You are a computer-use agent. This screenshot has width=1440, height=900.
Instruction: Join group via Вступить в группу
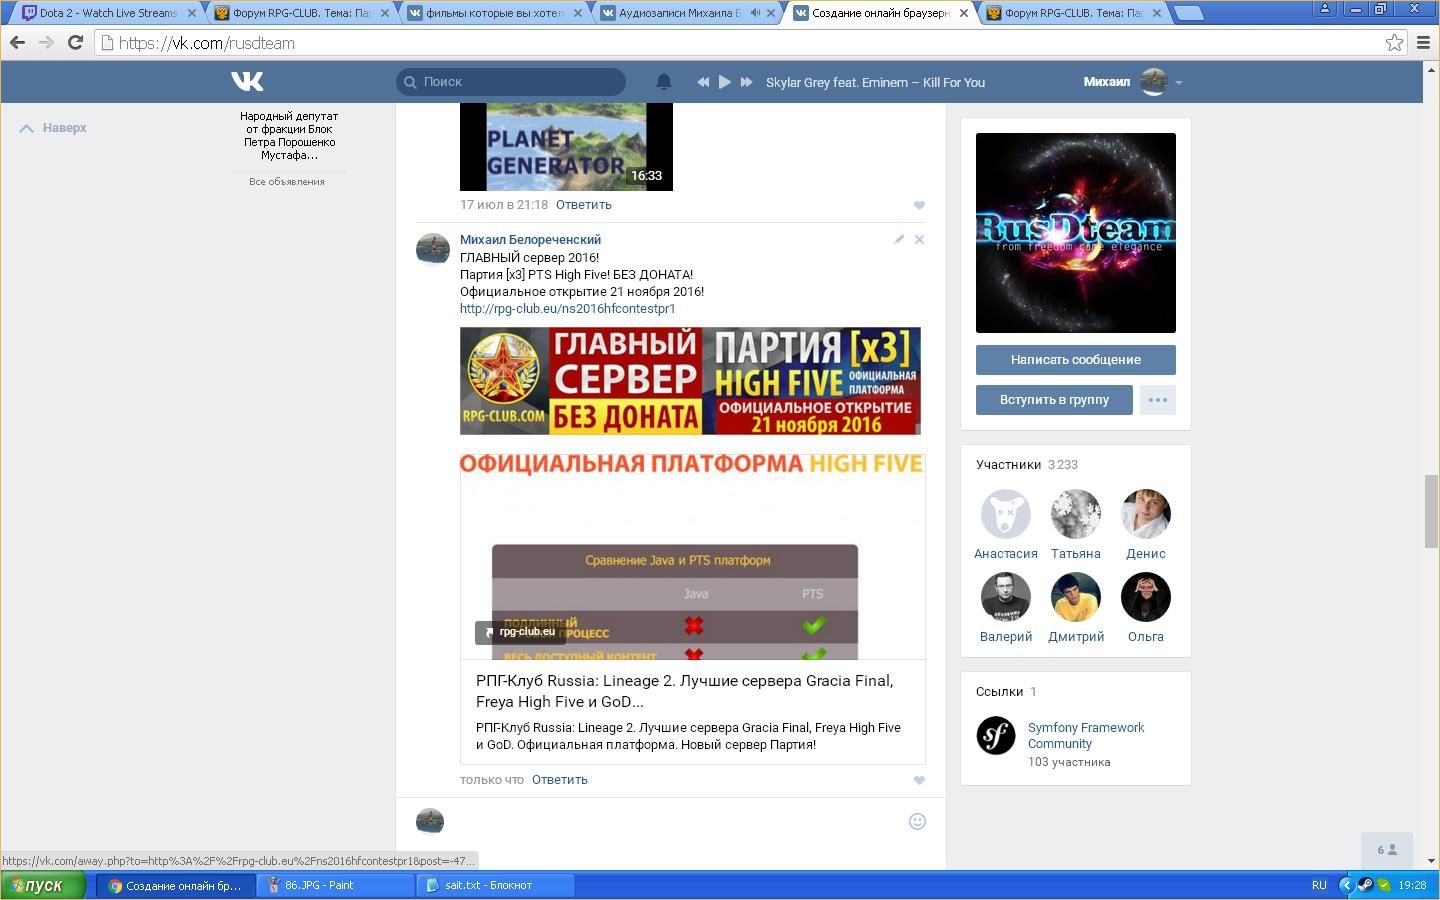1054,400
